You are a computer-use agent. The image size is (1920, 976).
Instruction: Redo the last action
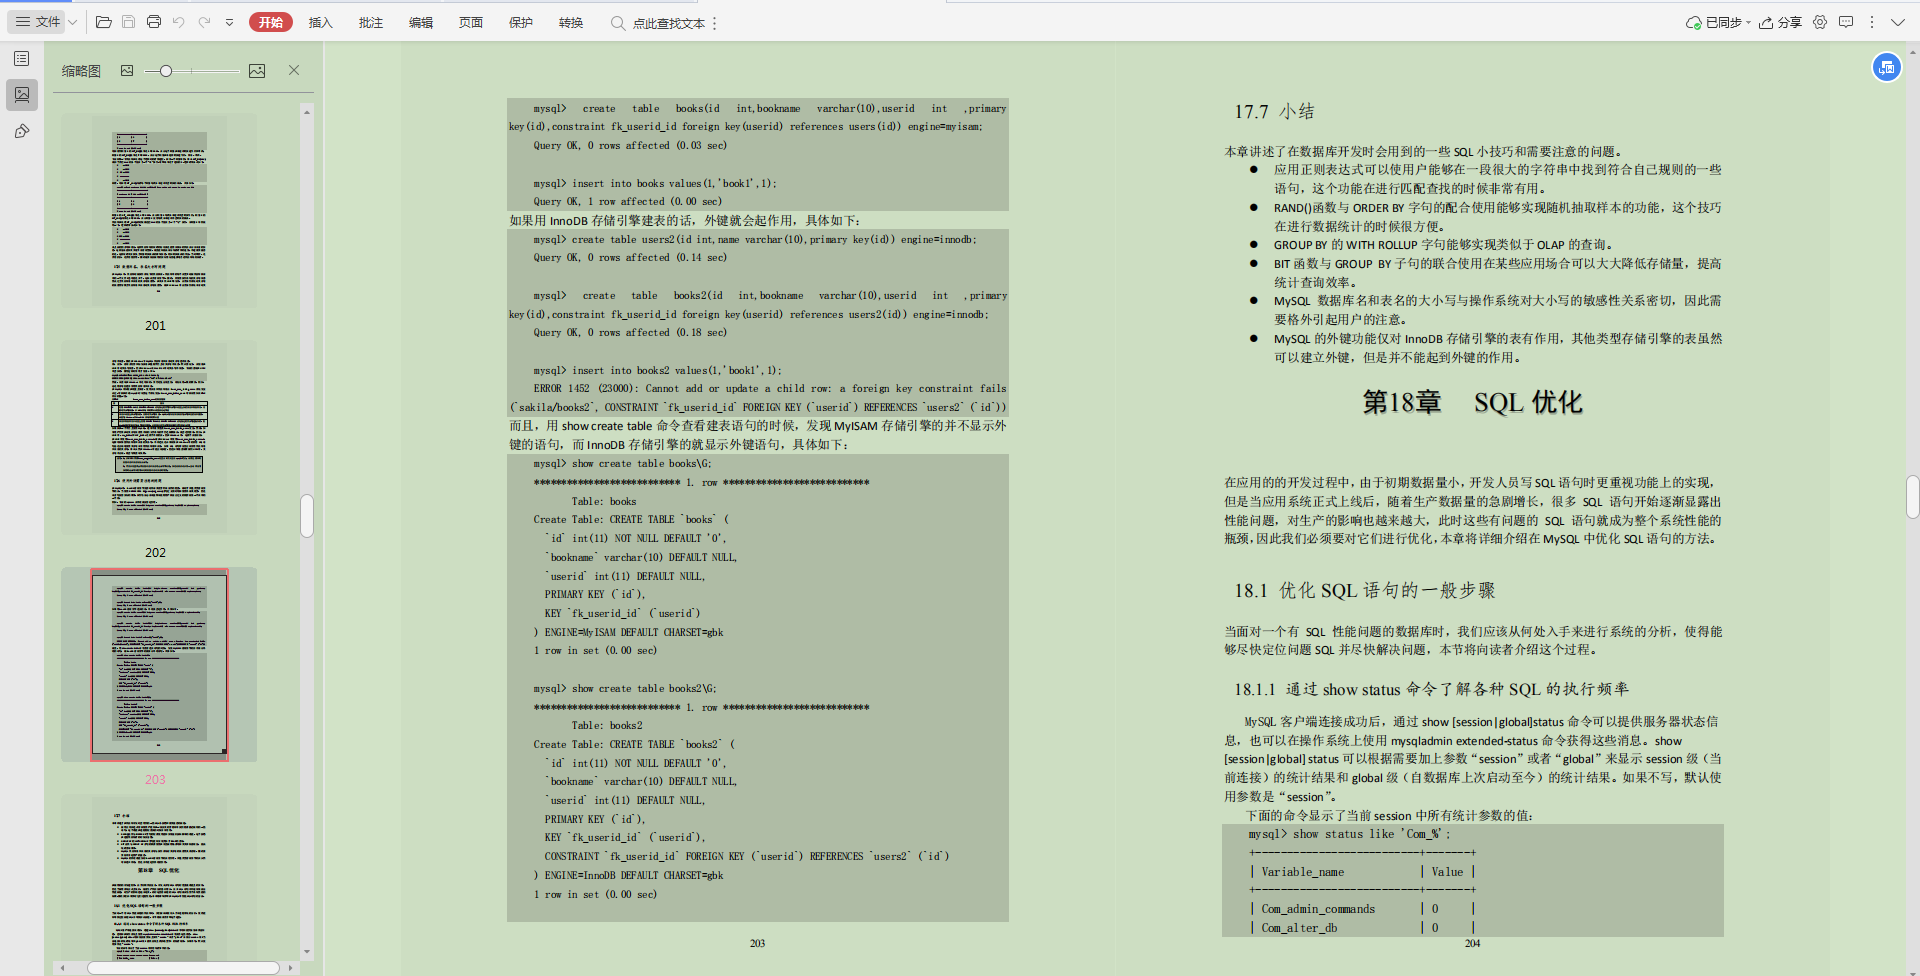pos(204,22)
